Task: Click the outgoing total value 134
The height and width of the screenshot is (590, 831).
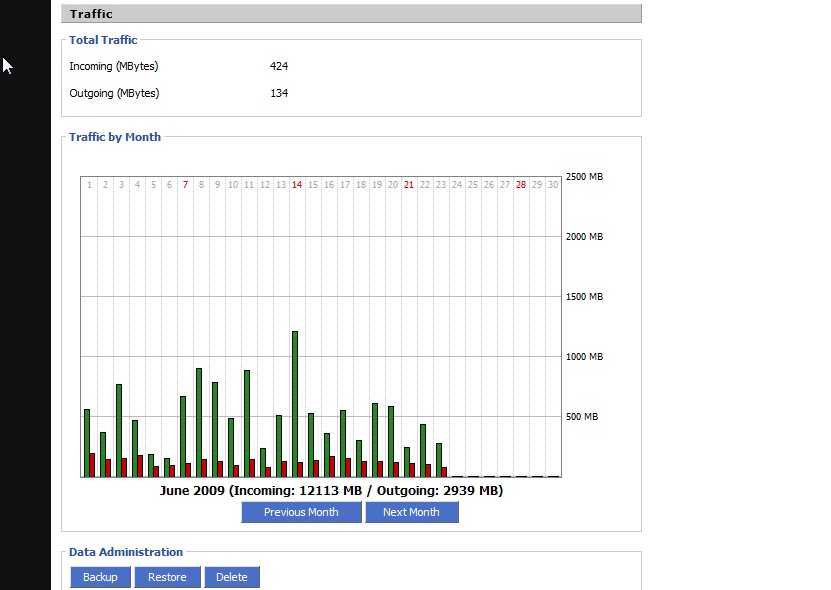Action: coord(279,93)
